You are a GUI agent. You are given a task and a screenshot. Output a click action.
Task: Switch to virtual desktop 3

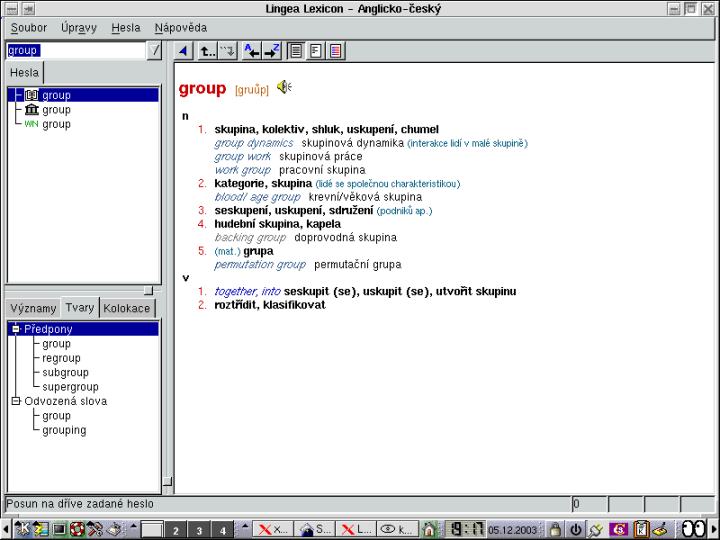[x=199, y=530]
